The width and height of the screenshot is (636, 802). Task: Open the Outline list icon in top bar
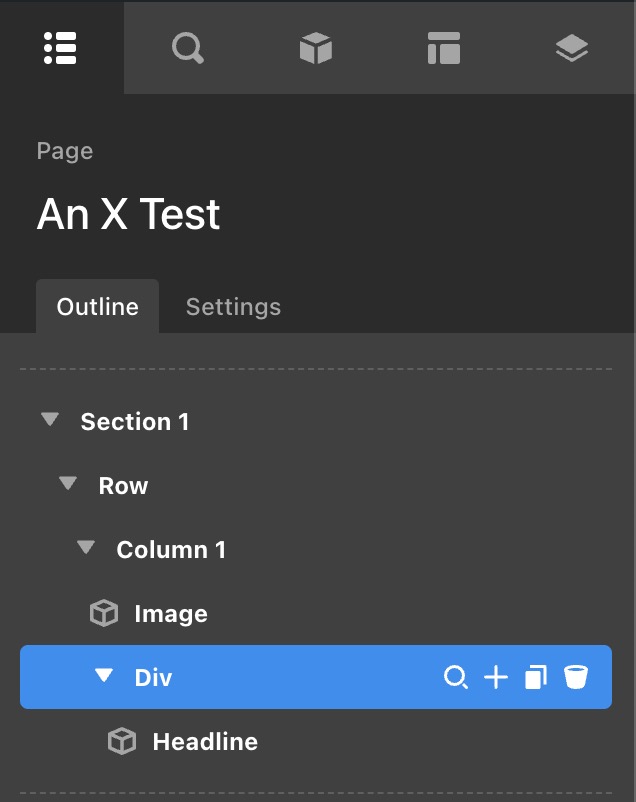[61, 48]
